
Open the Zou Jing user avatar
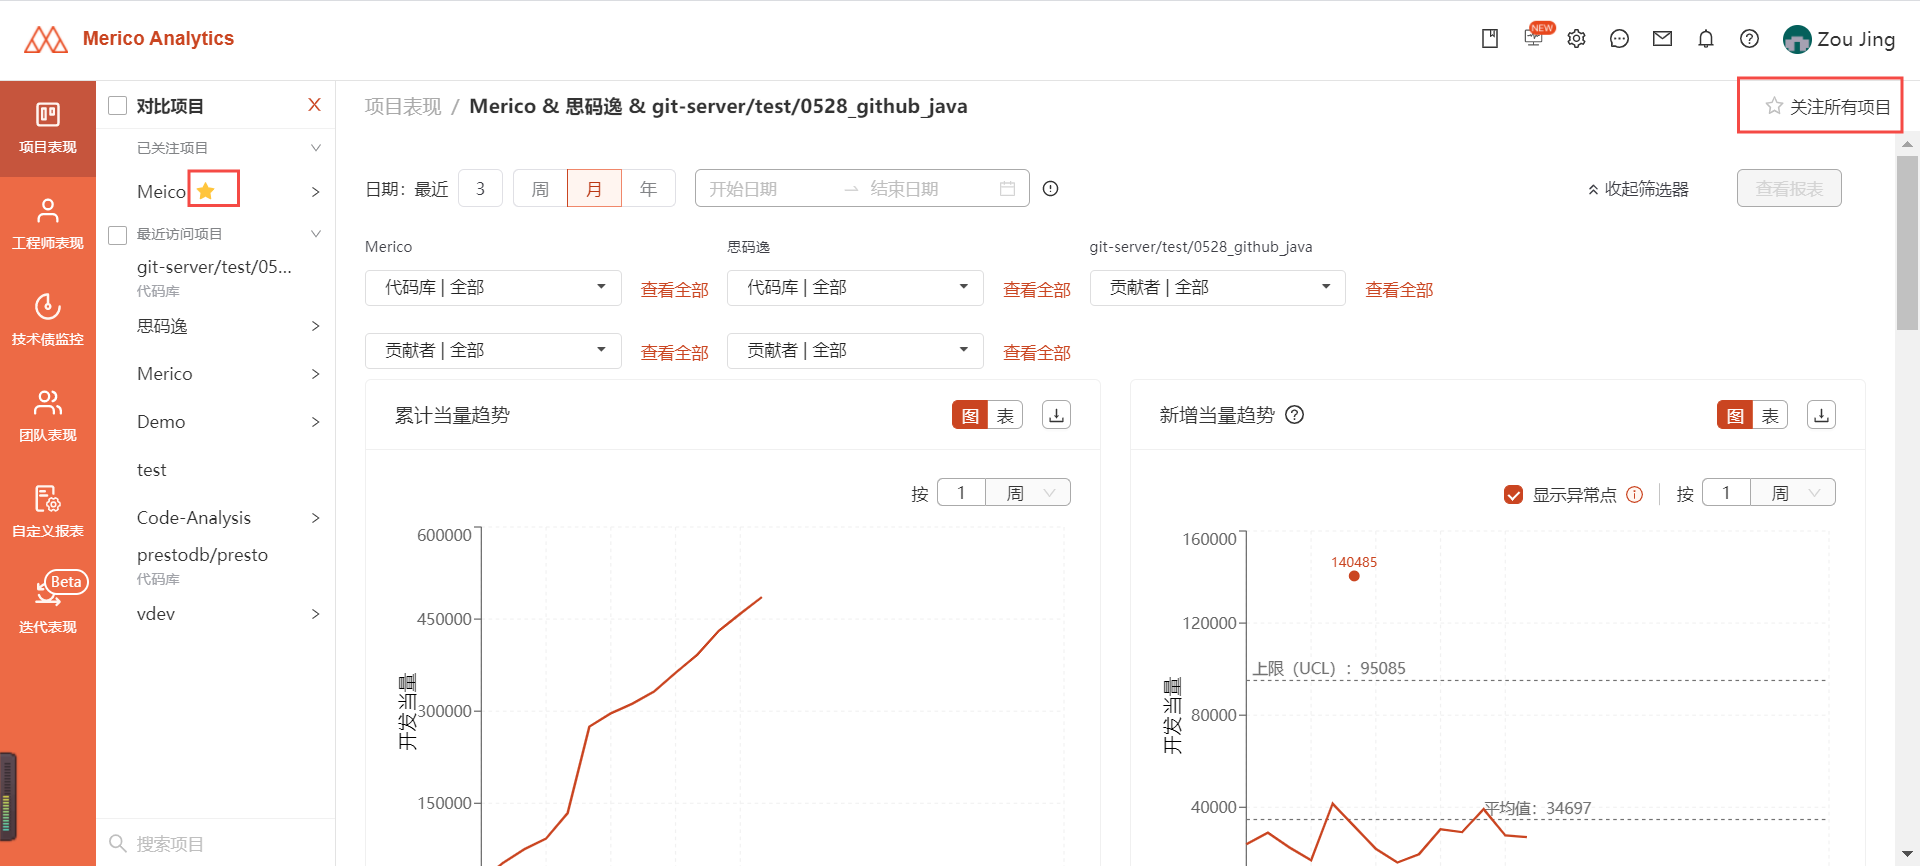coord(1797,39)
